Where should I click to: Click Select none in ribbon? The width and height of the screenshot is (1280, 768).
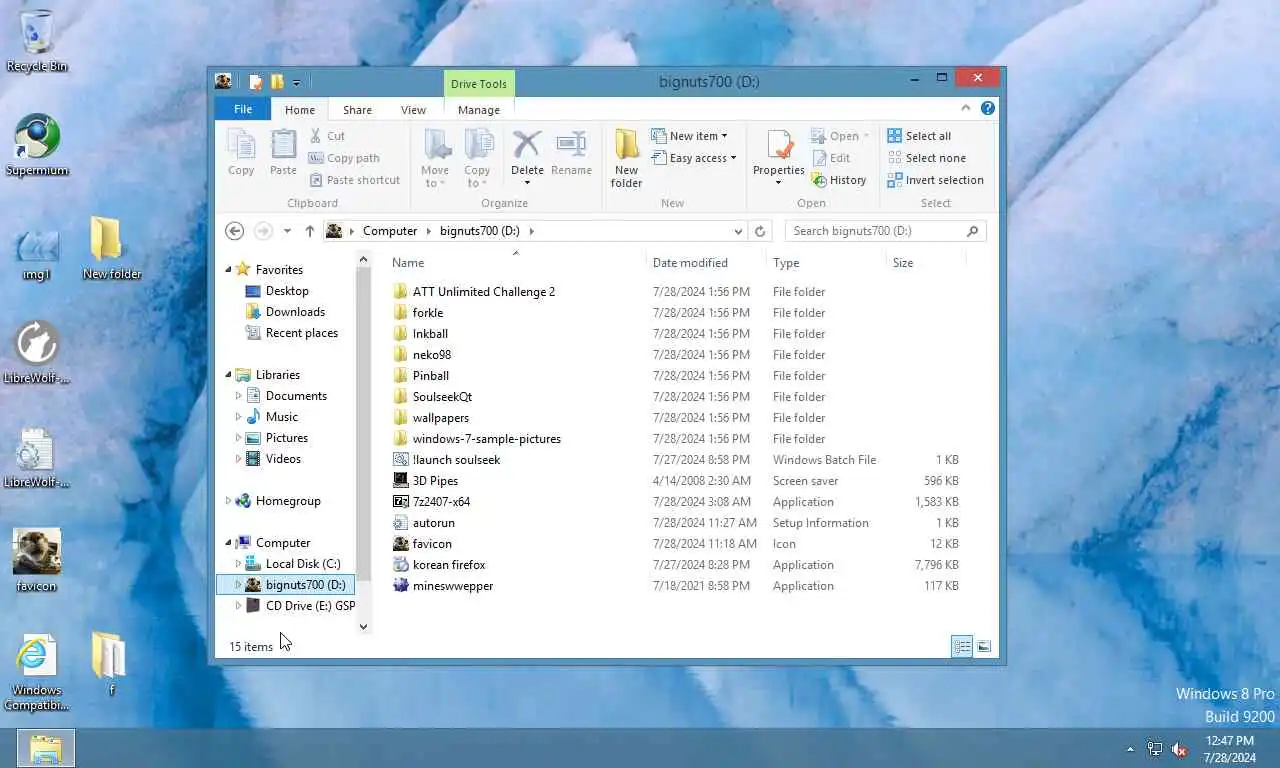[926, 158]
